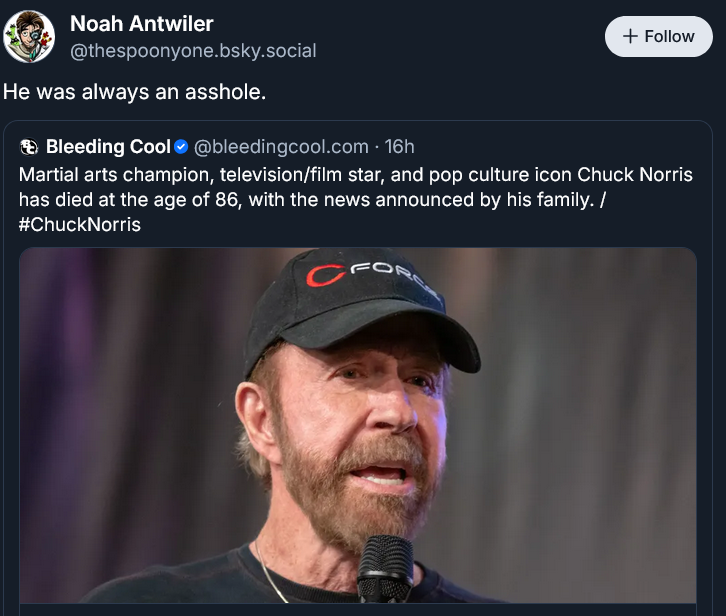The image size is (726, 616).
Task: Open Noah Antwiler's profile avatar
Action: click(x=29, y=37)
